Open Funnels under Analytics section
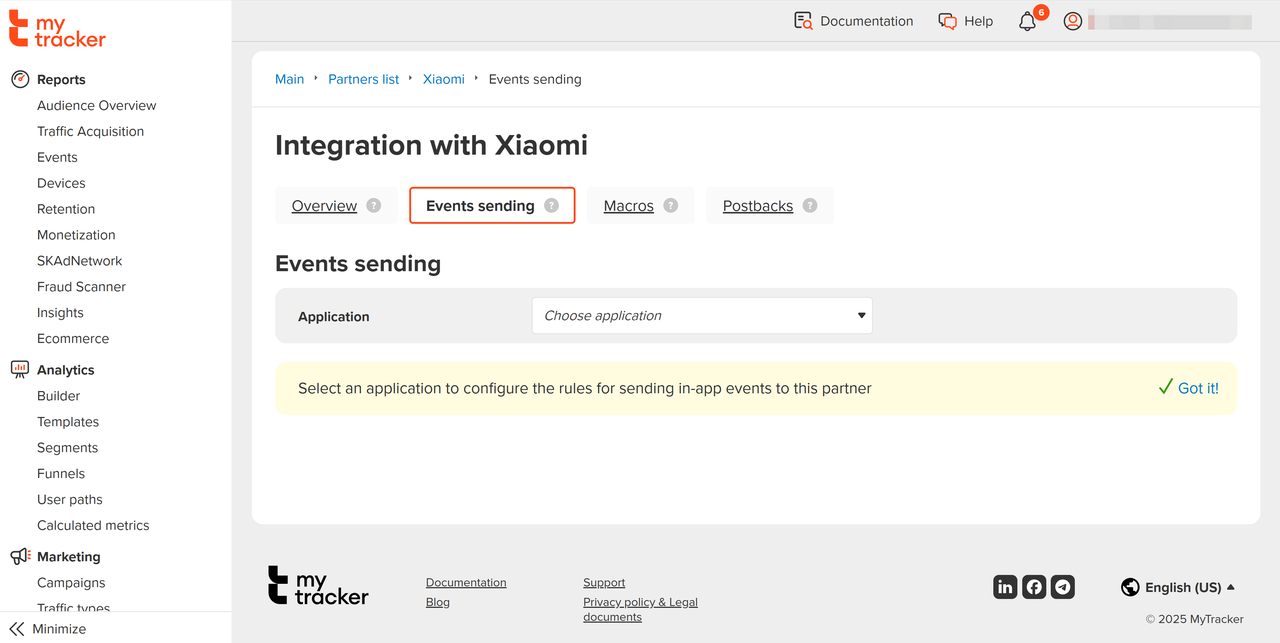This screenshot has height=643, width=1280. click(x=61, y=474)
